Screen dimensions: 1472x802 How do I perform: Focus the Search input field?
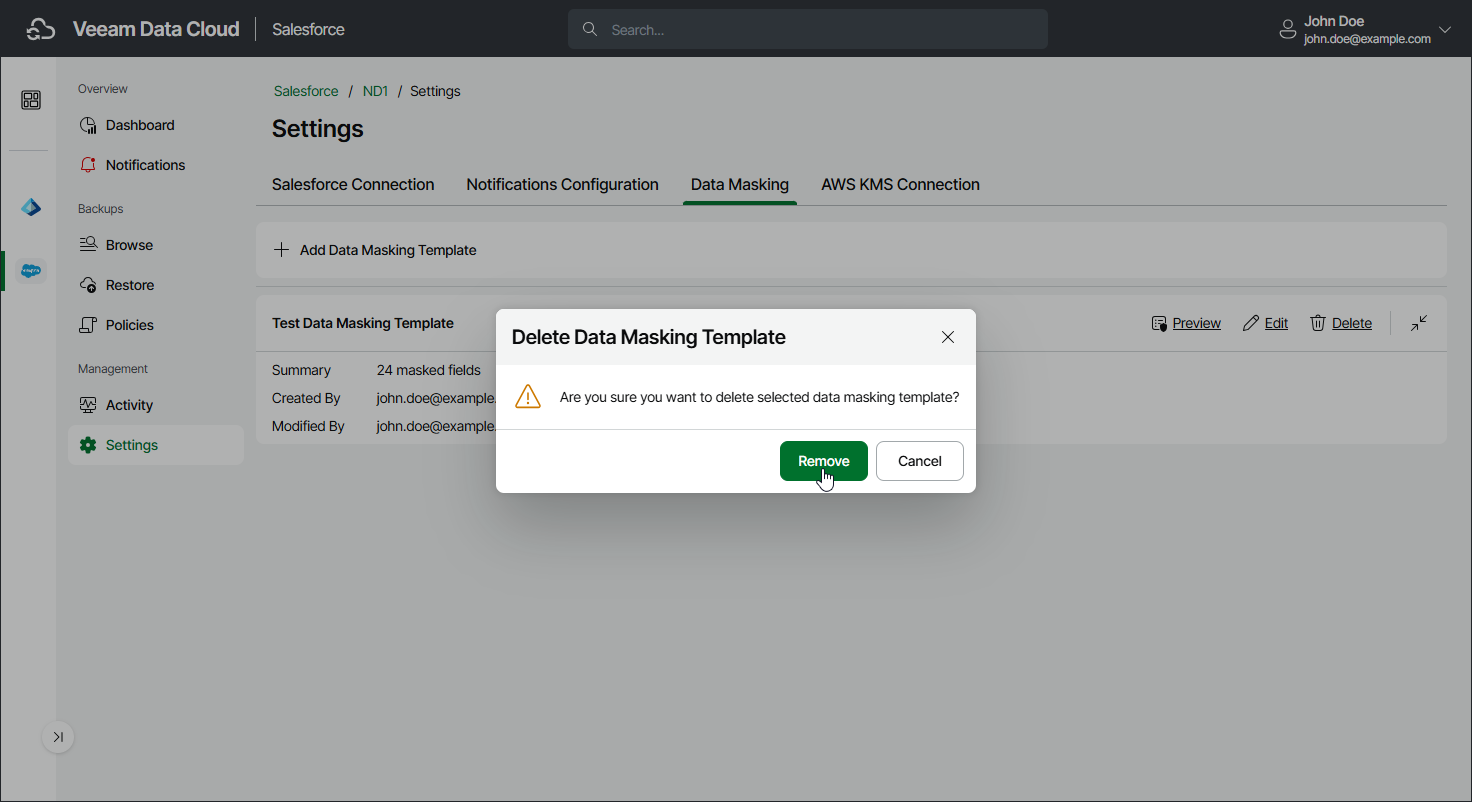808,29
